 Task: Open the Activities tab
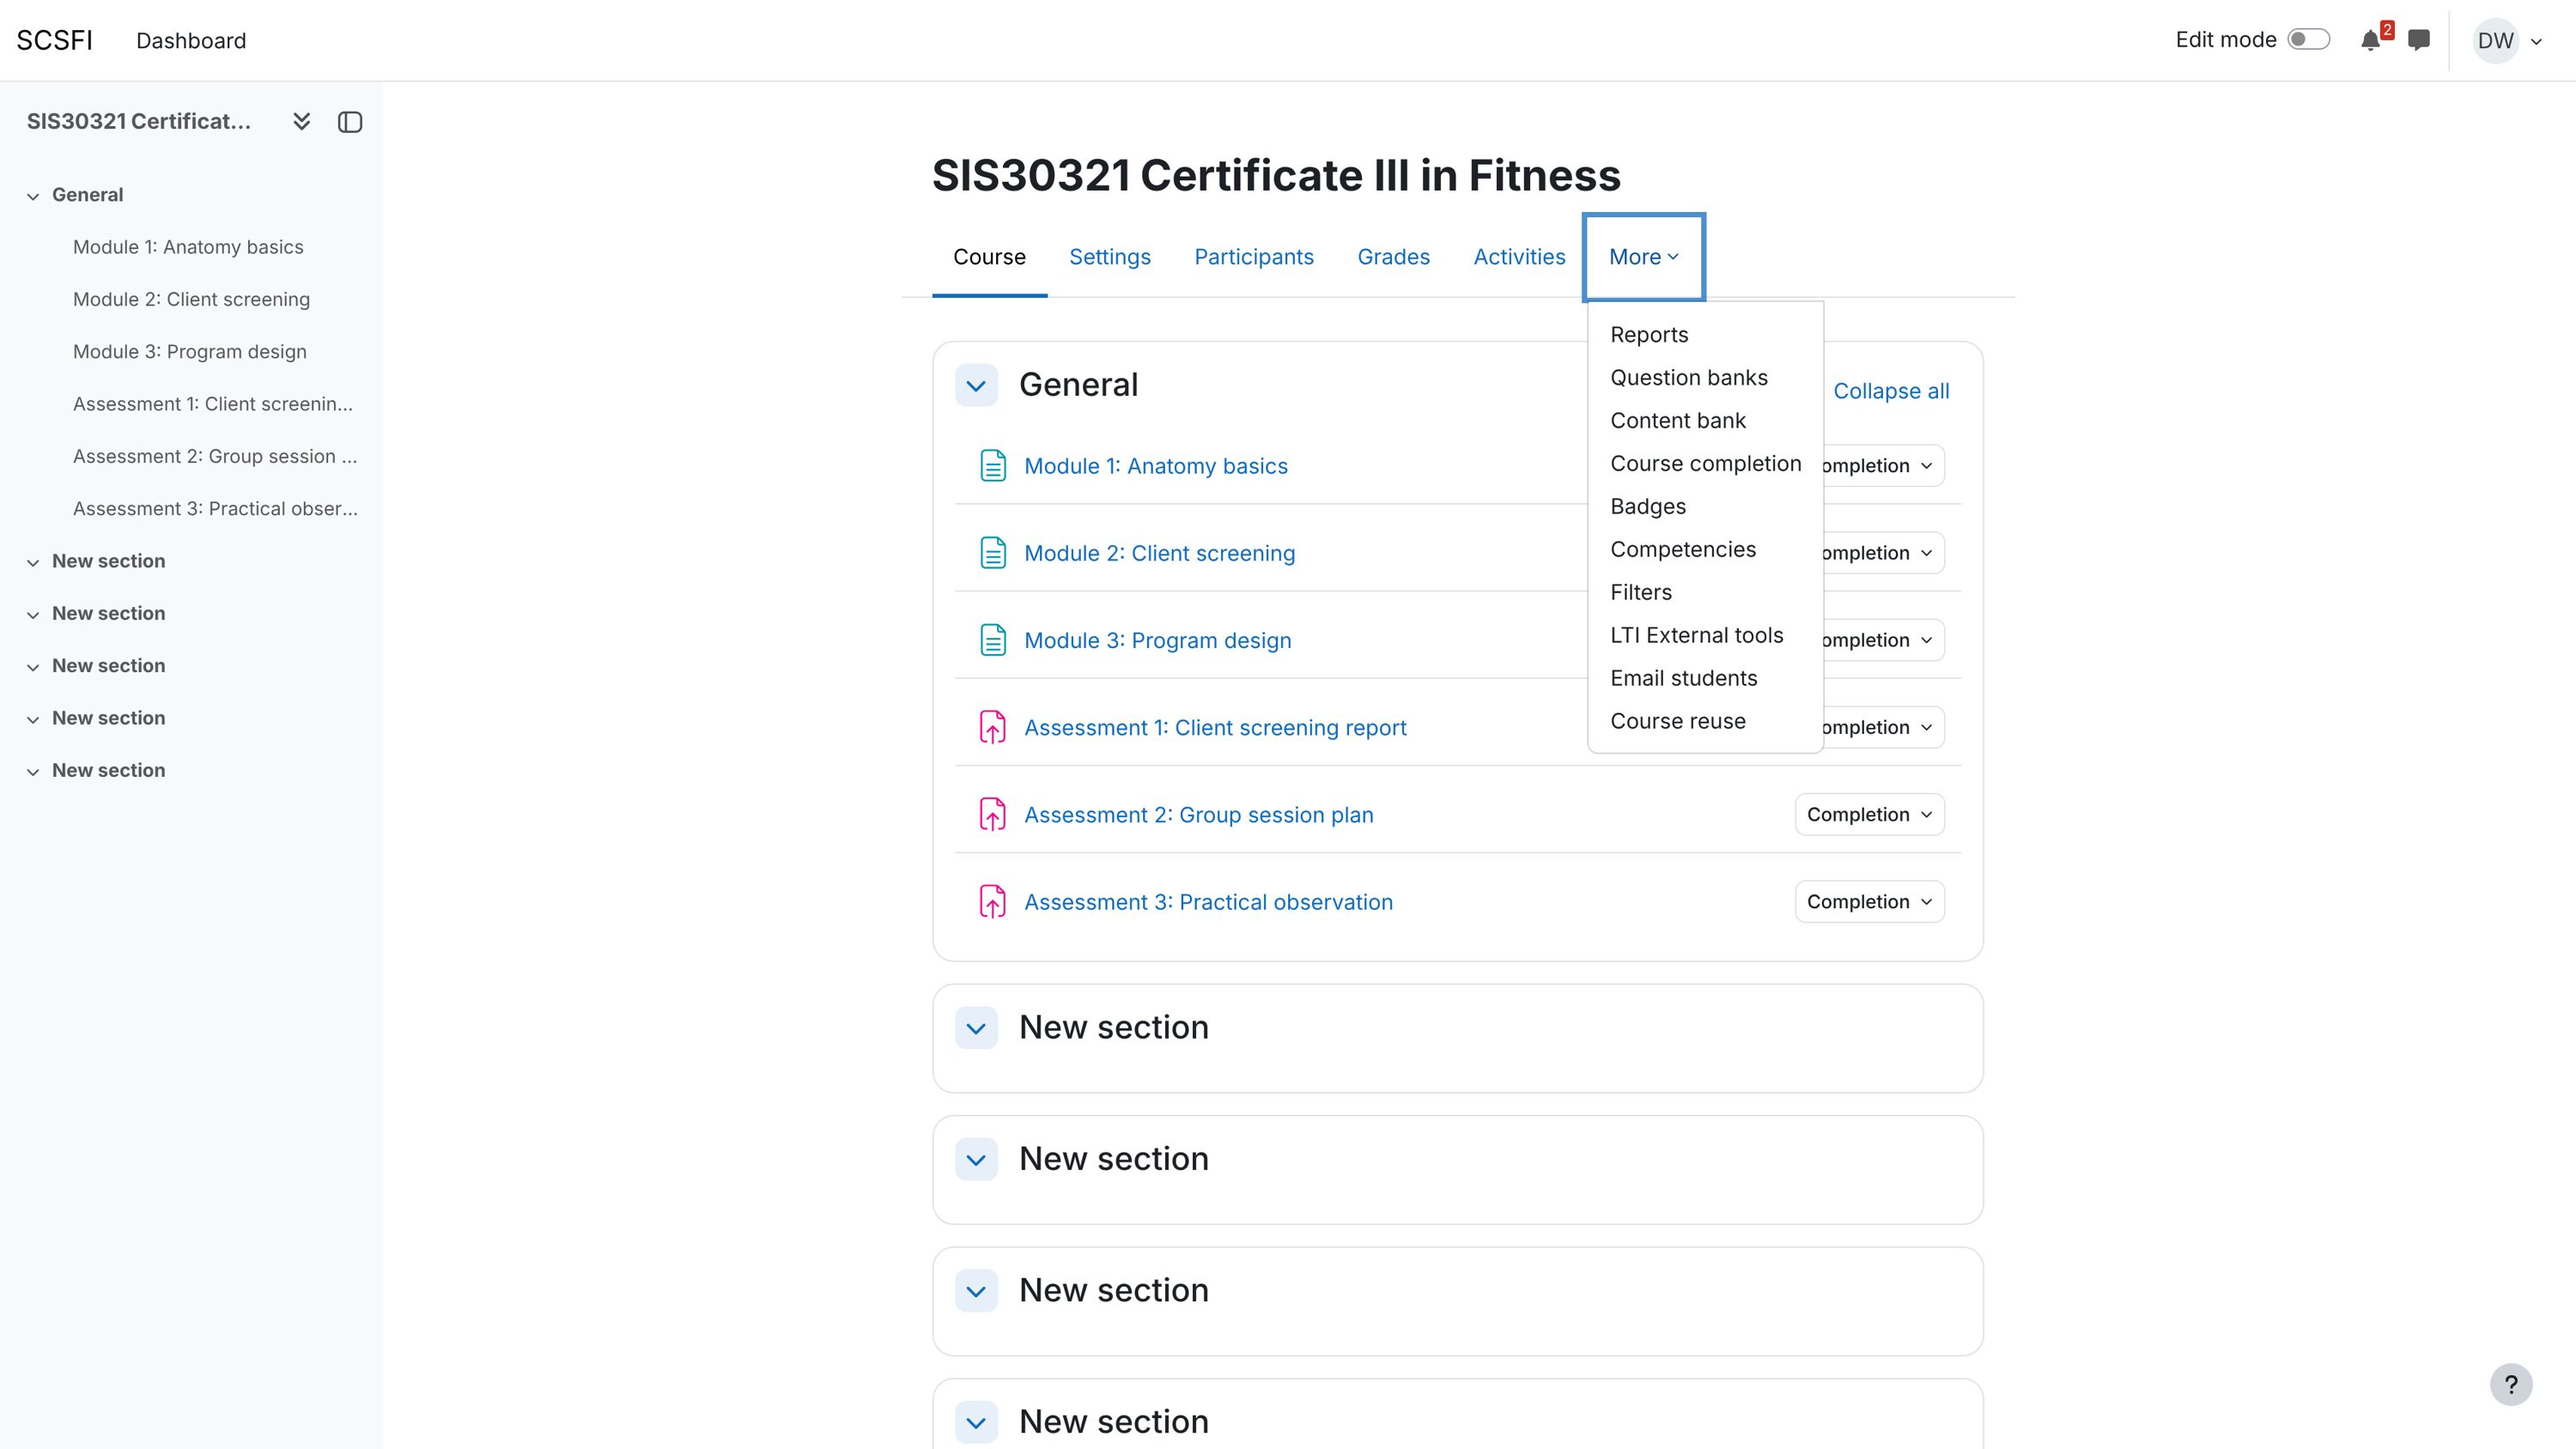[x=1519, y=257]
